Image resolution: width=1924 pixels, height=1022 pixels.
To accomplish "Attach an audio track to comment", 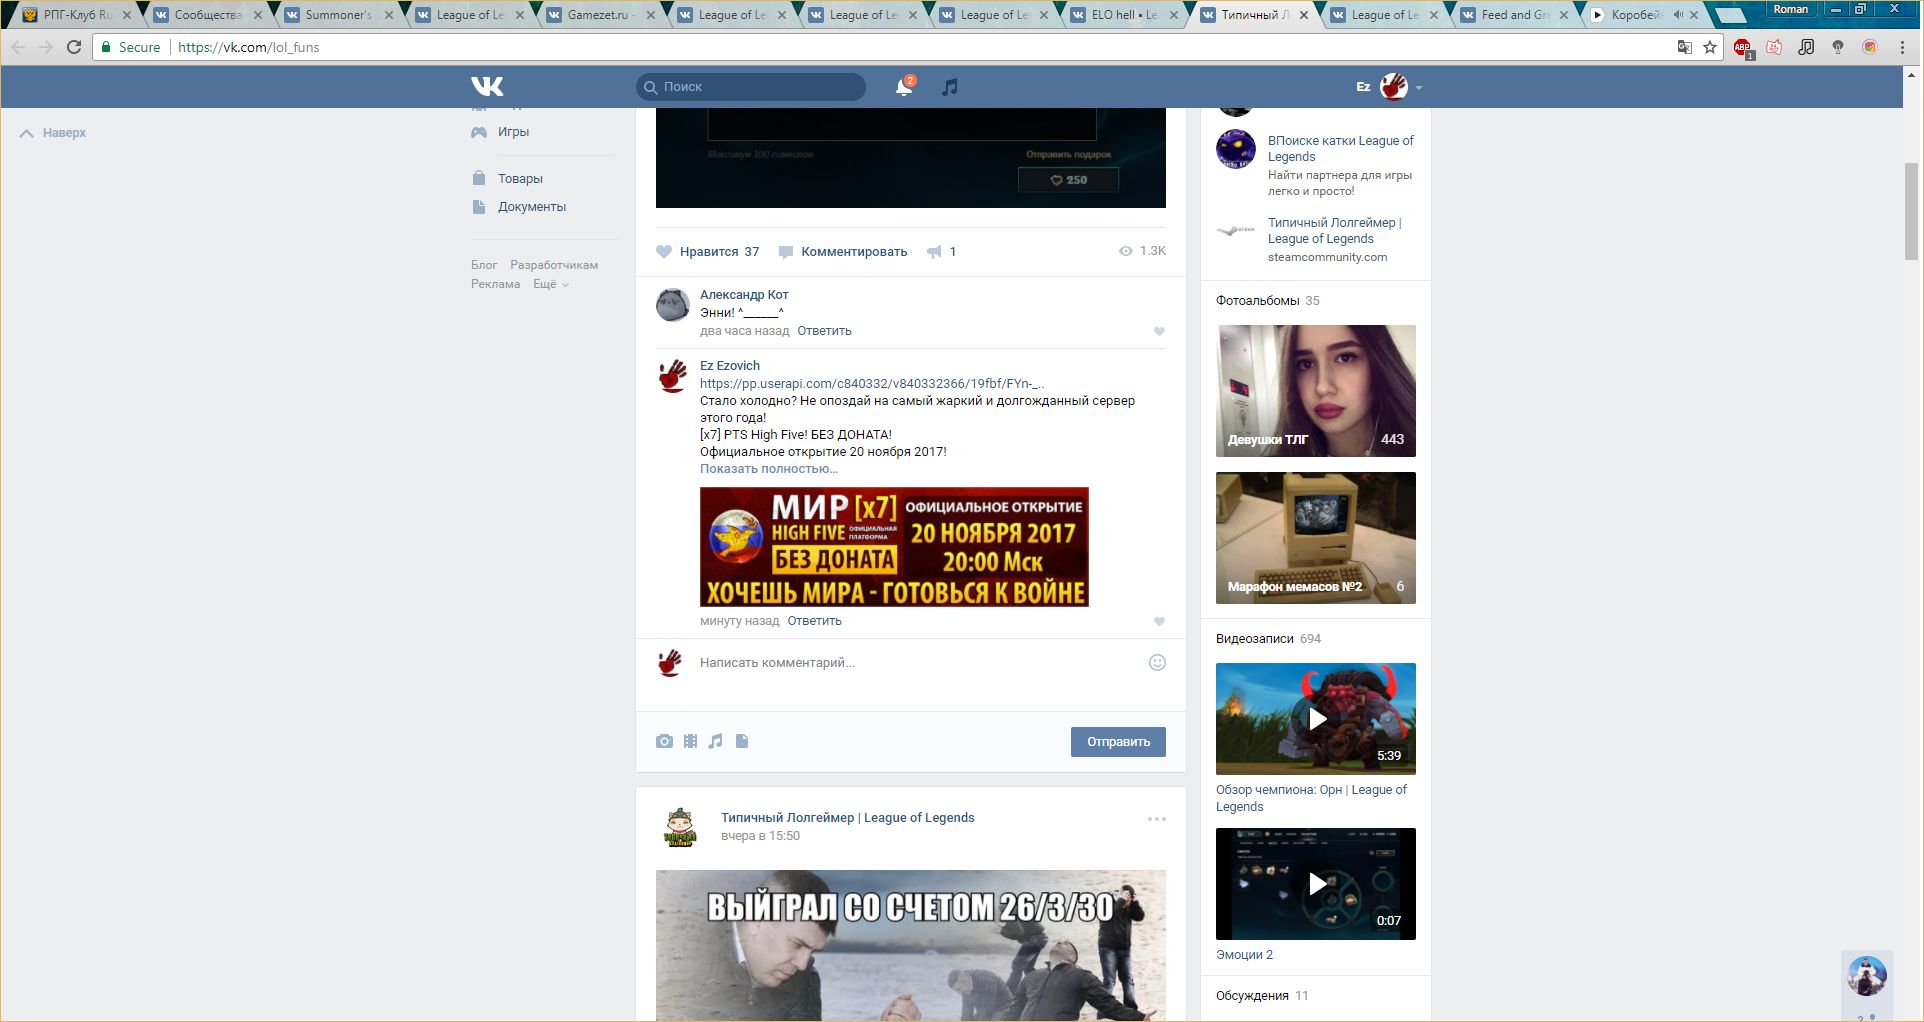I will (716, 741).
